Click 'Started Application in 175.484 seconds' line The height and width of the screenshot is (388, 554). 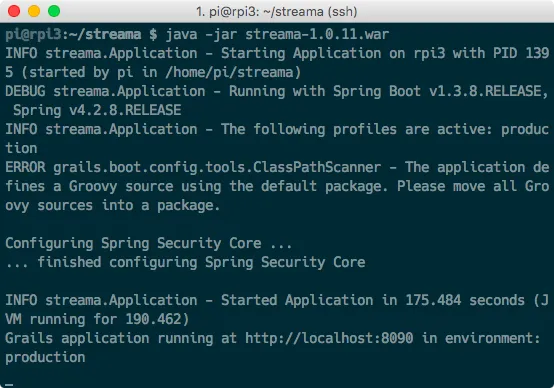click(x=277, y=300)
